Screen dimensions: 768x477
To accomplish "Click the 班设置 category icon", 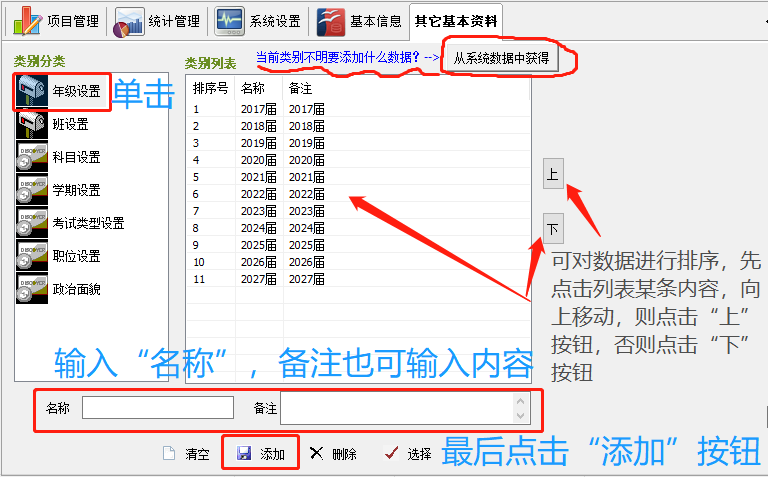I will pyautogui.click(x=33, y=124).
